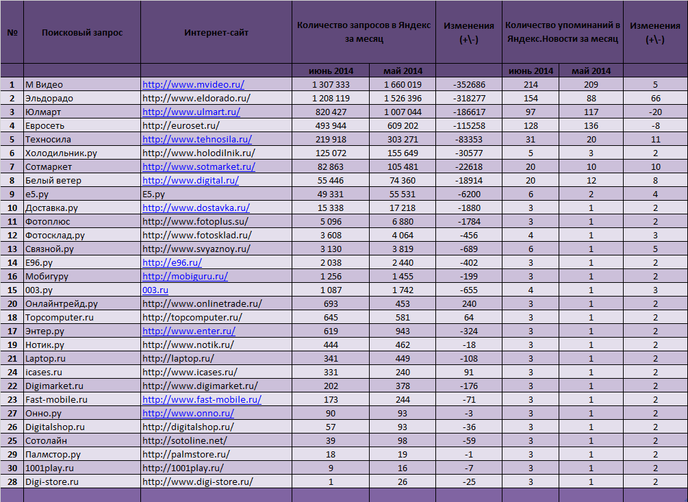Open the mobiguru.ru hyperlink
The height and width of the screenshot is (502, 688).
(x=185, y=276)
